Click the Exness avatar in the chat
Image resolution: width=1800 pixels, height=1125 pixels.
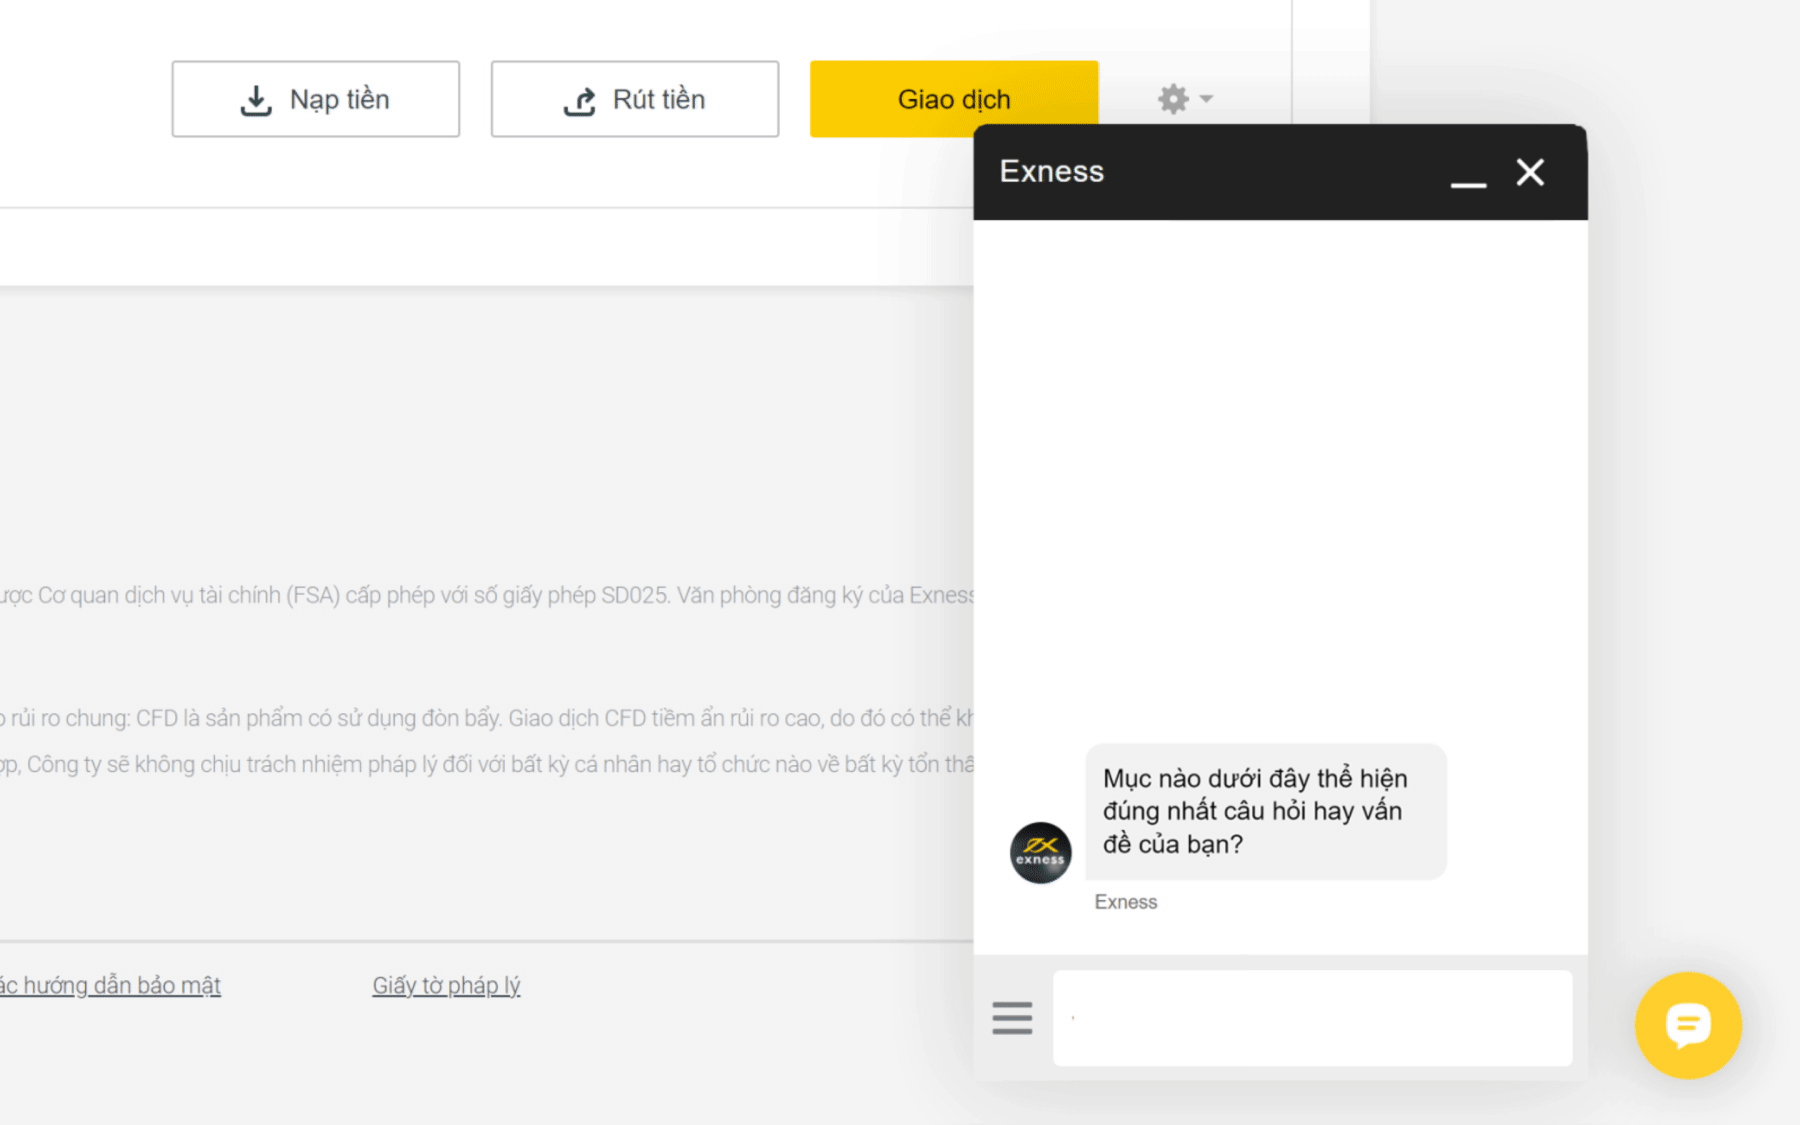tap(1040, 852)
